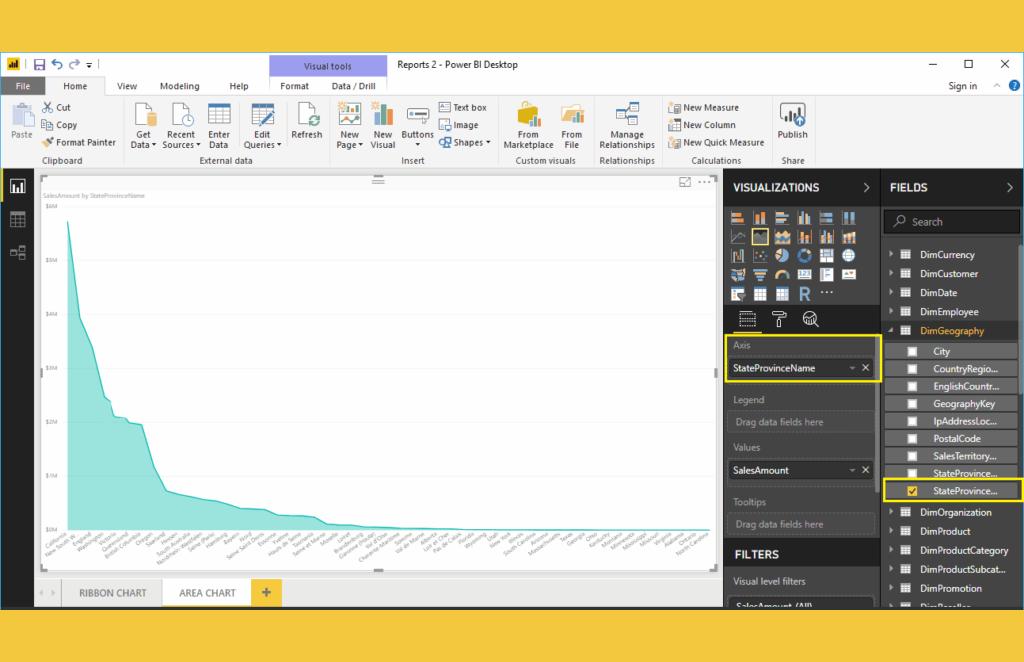Open the Format visual tools tab
Viewport: 1024px width, 662px height.
[295, 86]
